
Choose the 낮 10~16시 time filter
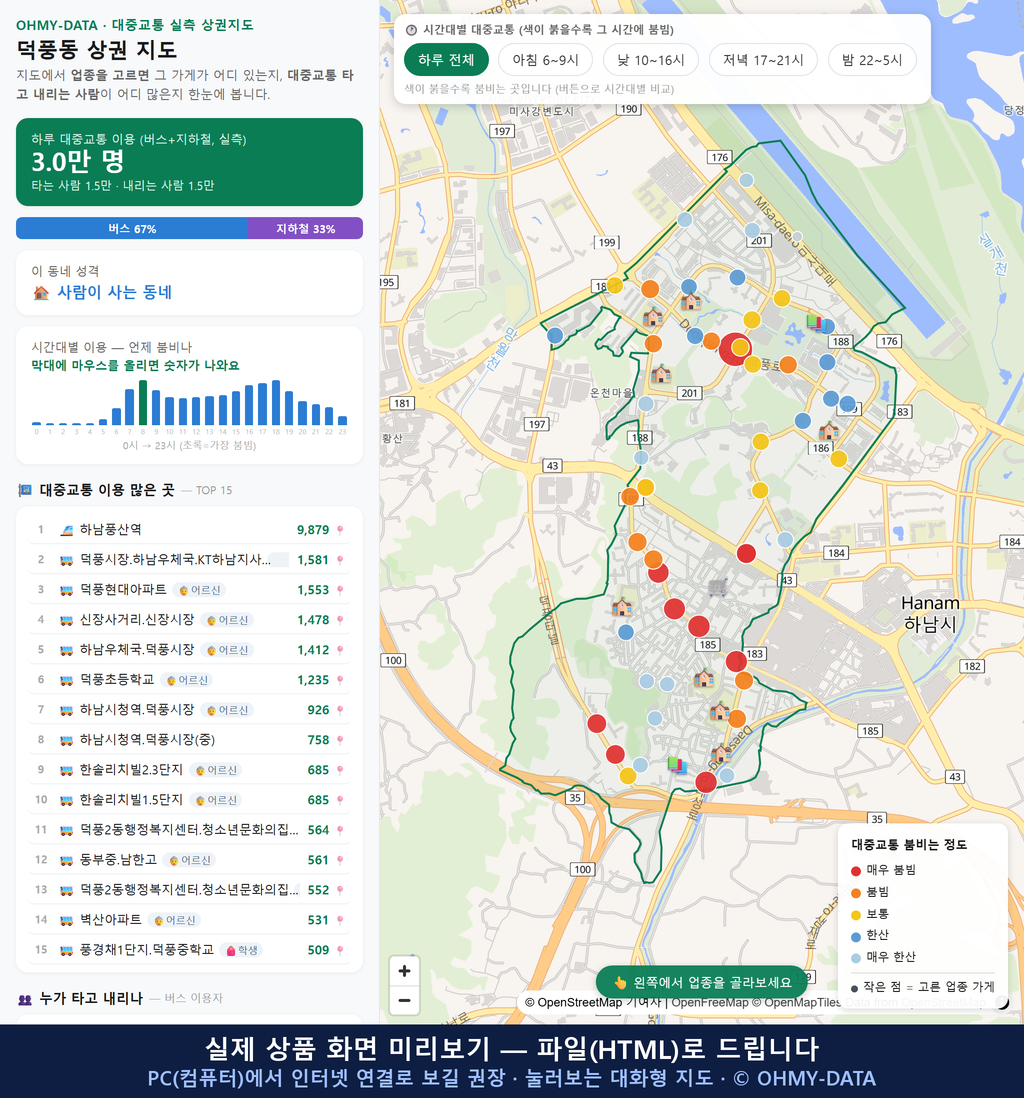click(651, 60)
